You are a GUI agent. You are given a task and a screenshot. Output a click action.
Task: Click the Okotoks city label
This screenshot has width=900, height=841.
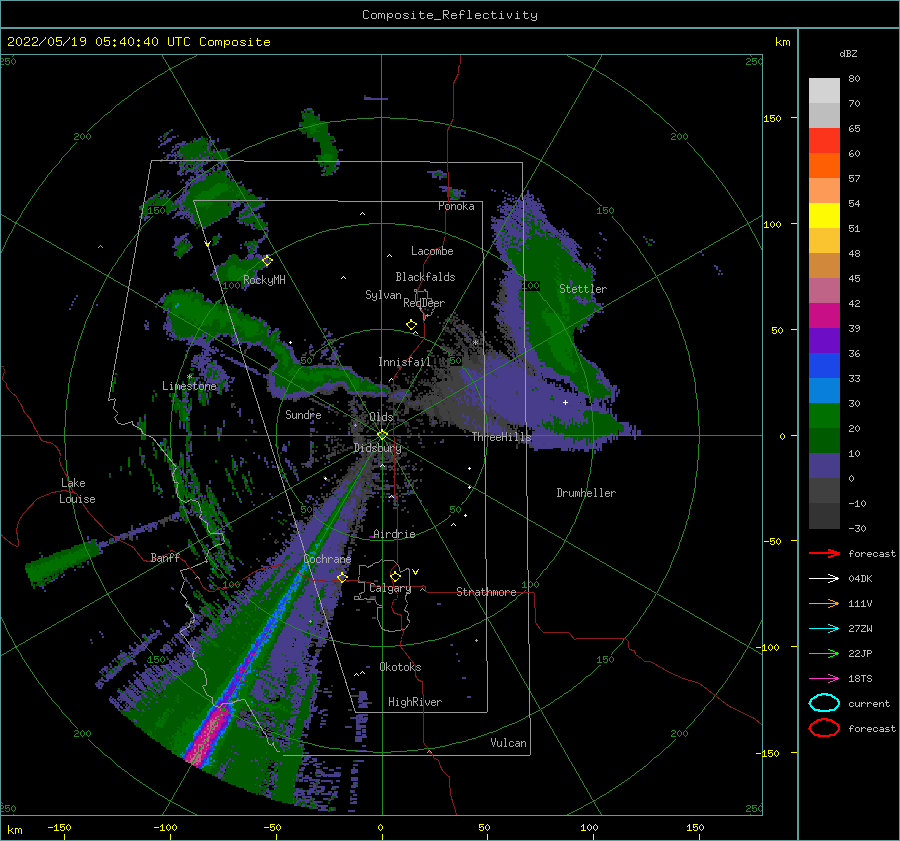400,666
